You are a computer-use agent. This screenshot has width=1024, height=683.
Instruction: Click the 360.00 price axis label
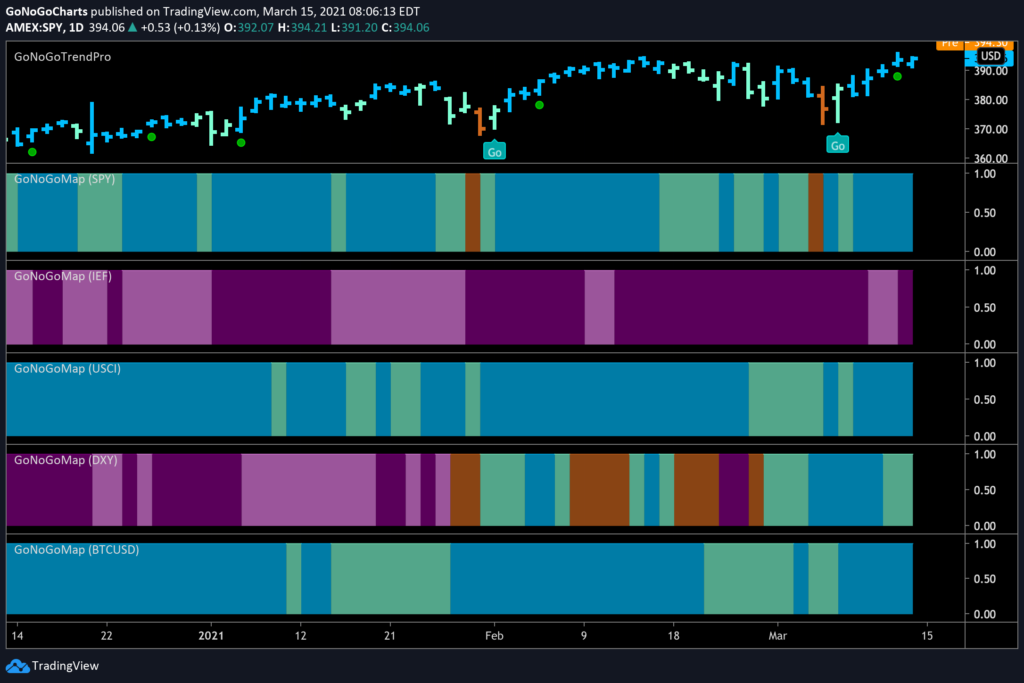991,158
